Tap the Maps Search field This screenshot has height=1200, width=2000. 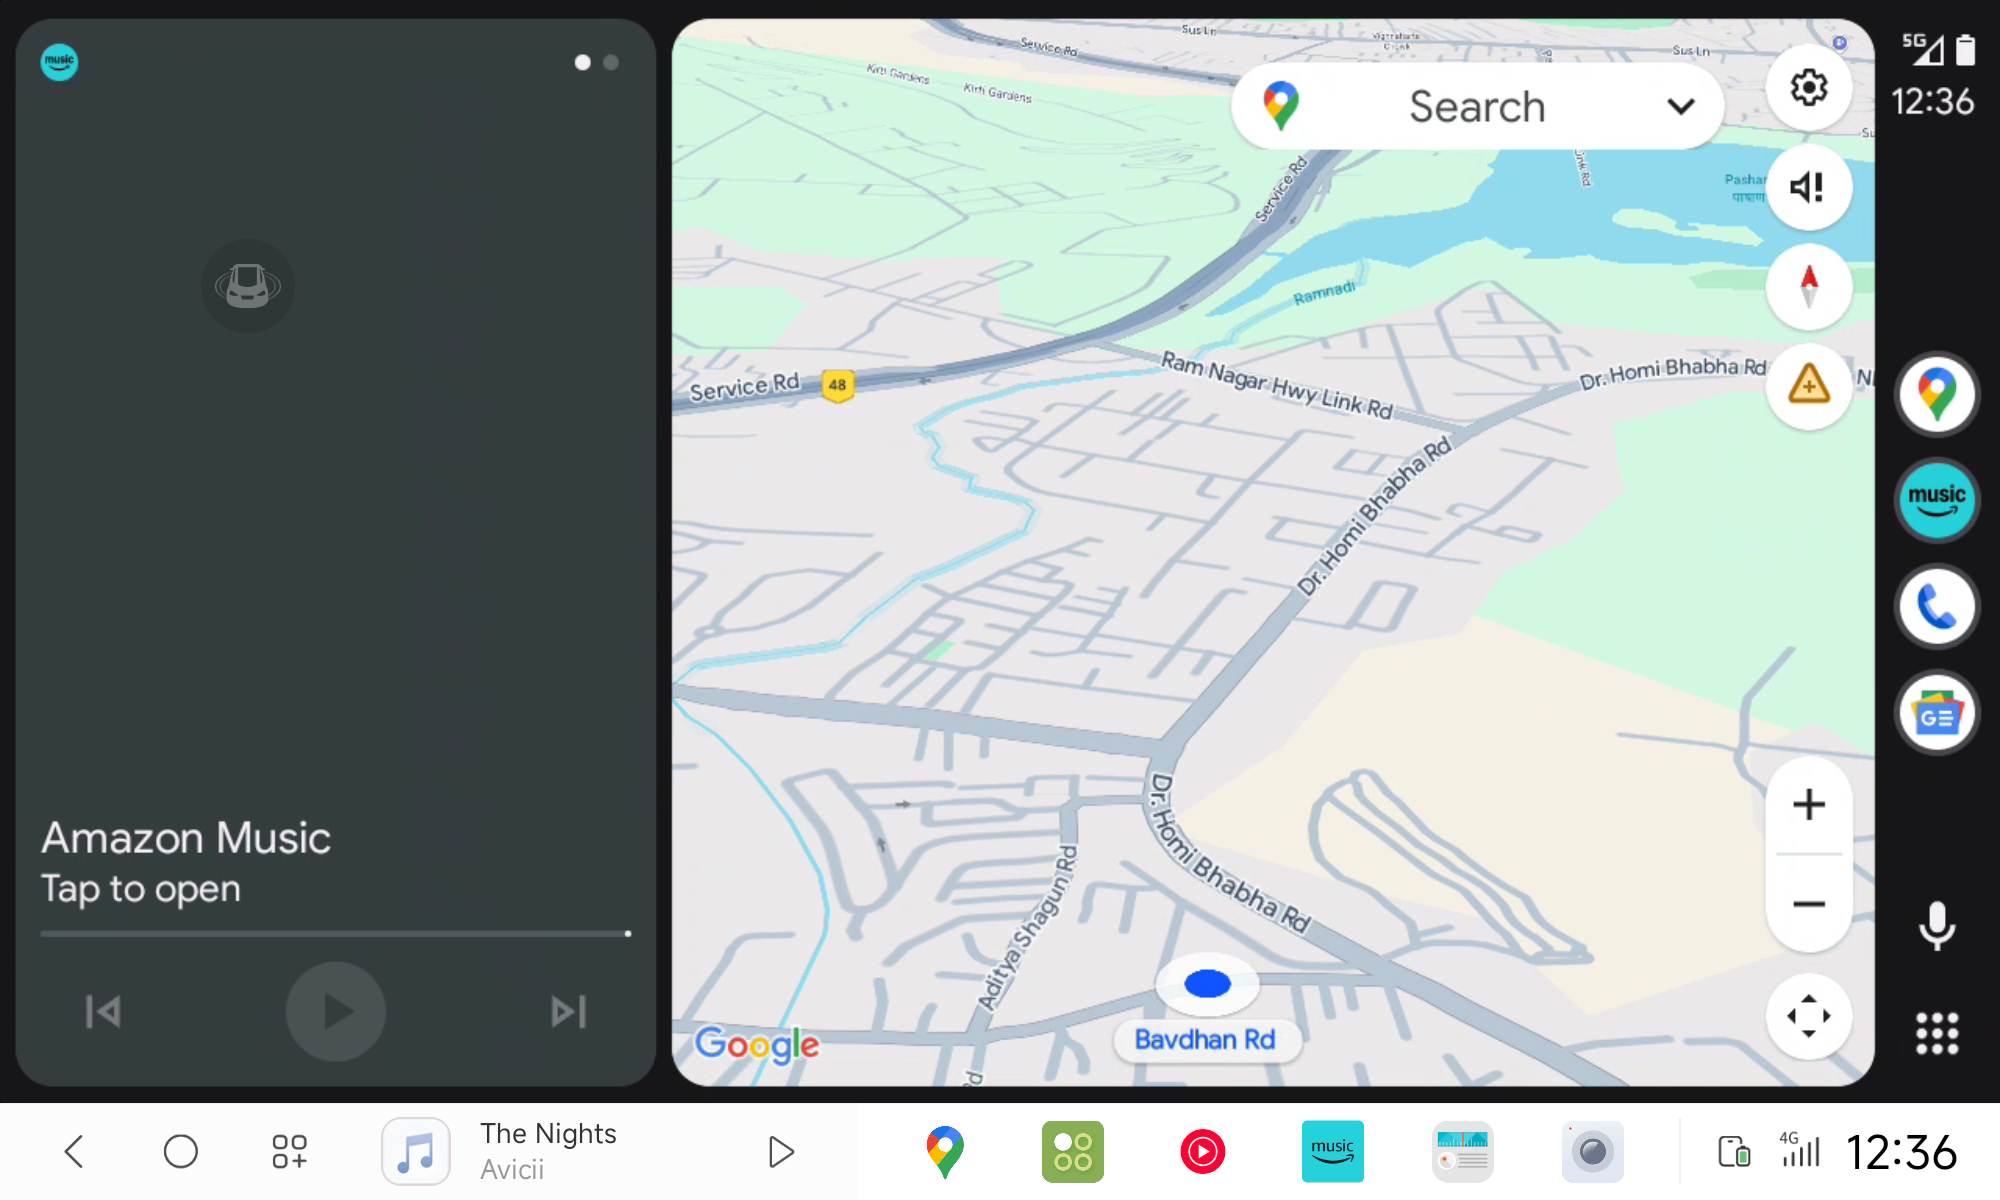coord(1476,106)
